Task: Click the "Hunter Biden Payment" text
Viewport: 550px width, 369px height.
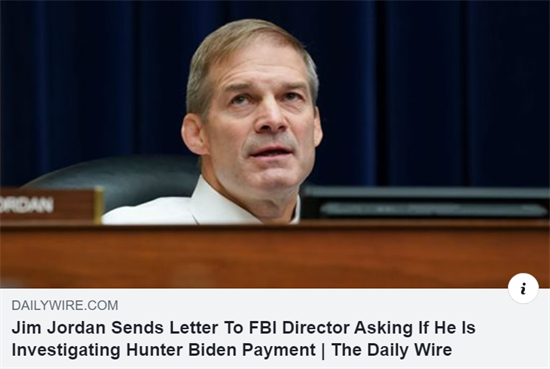Action: tap(221, 349)
